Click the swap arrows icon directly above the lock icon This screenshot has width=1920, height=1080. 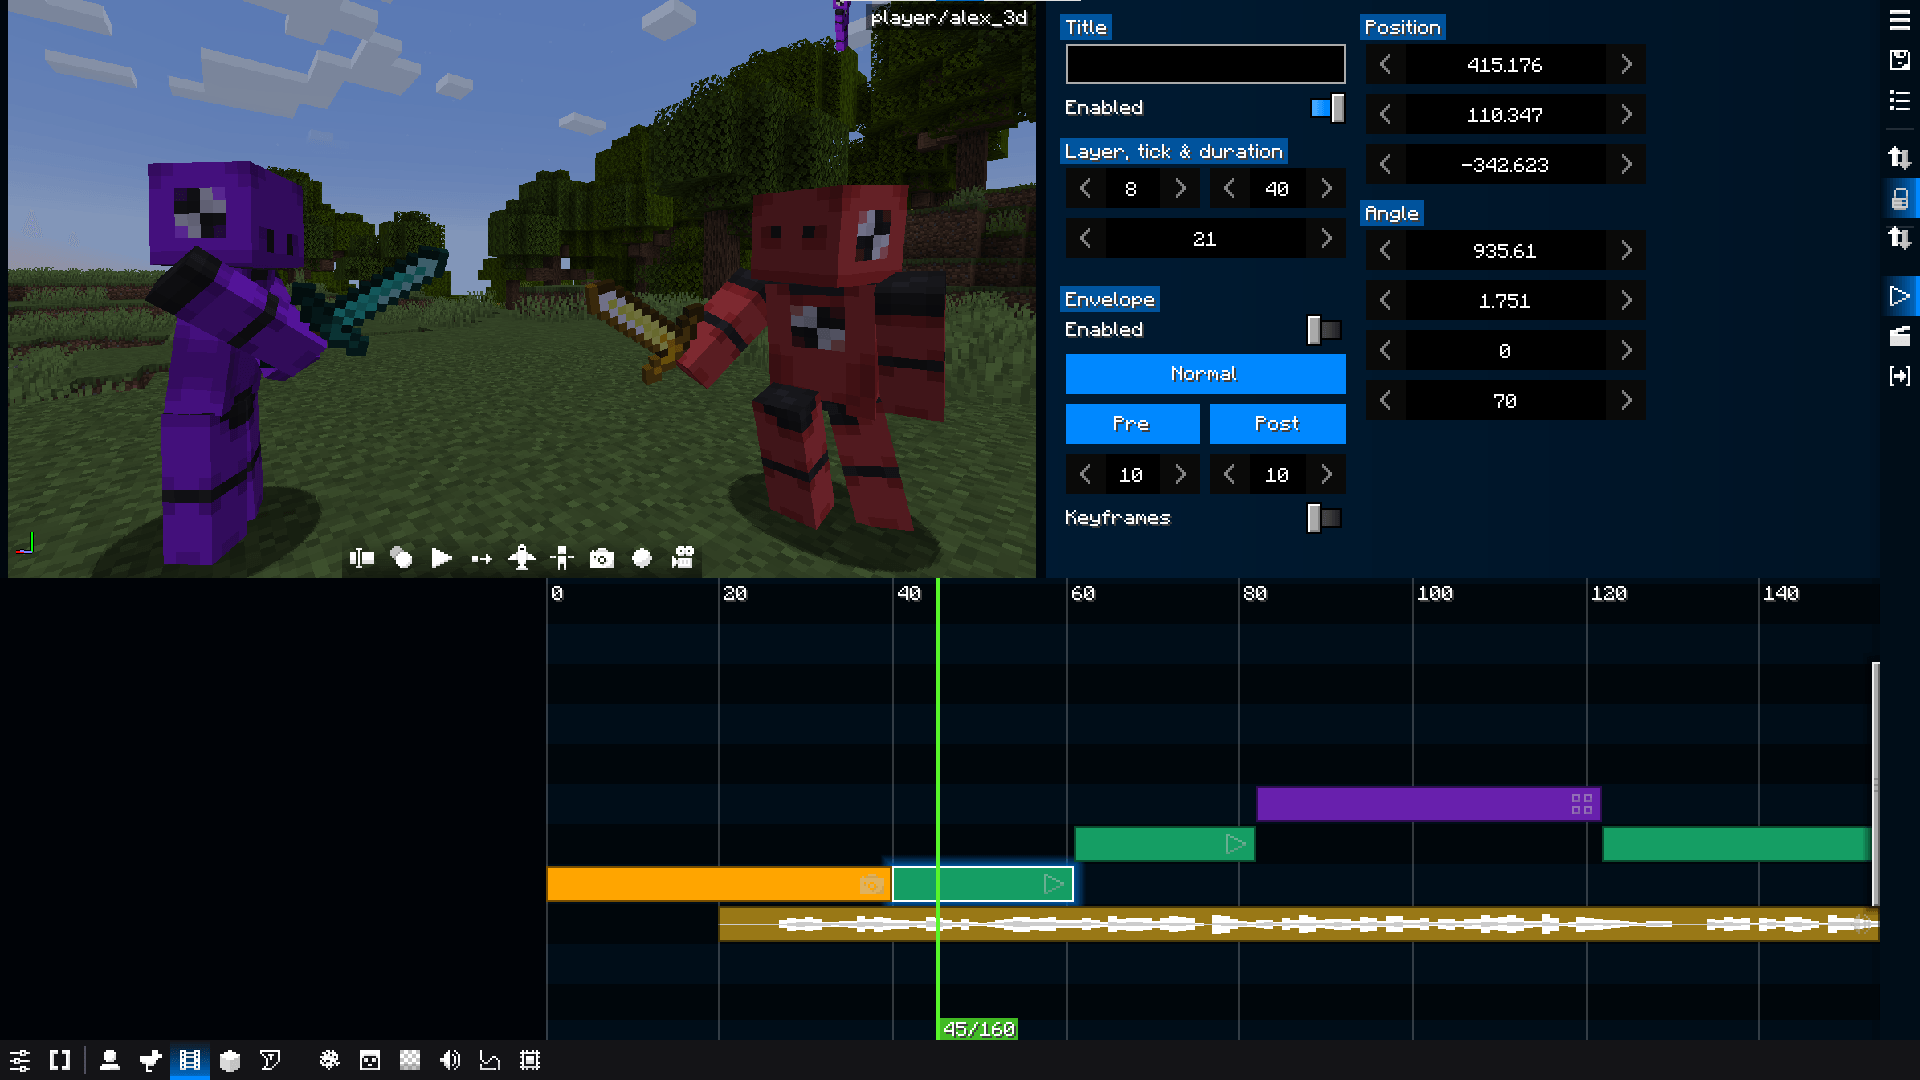1900,158
